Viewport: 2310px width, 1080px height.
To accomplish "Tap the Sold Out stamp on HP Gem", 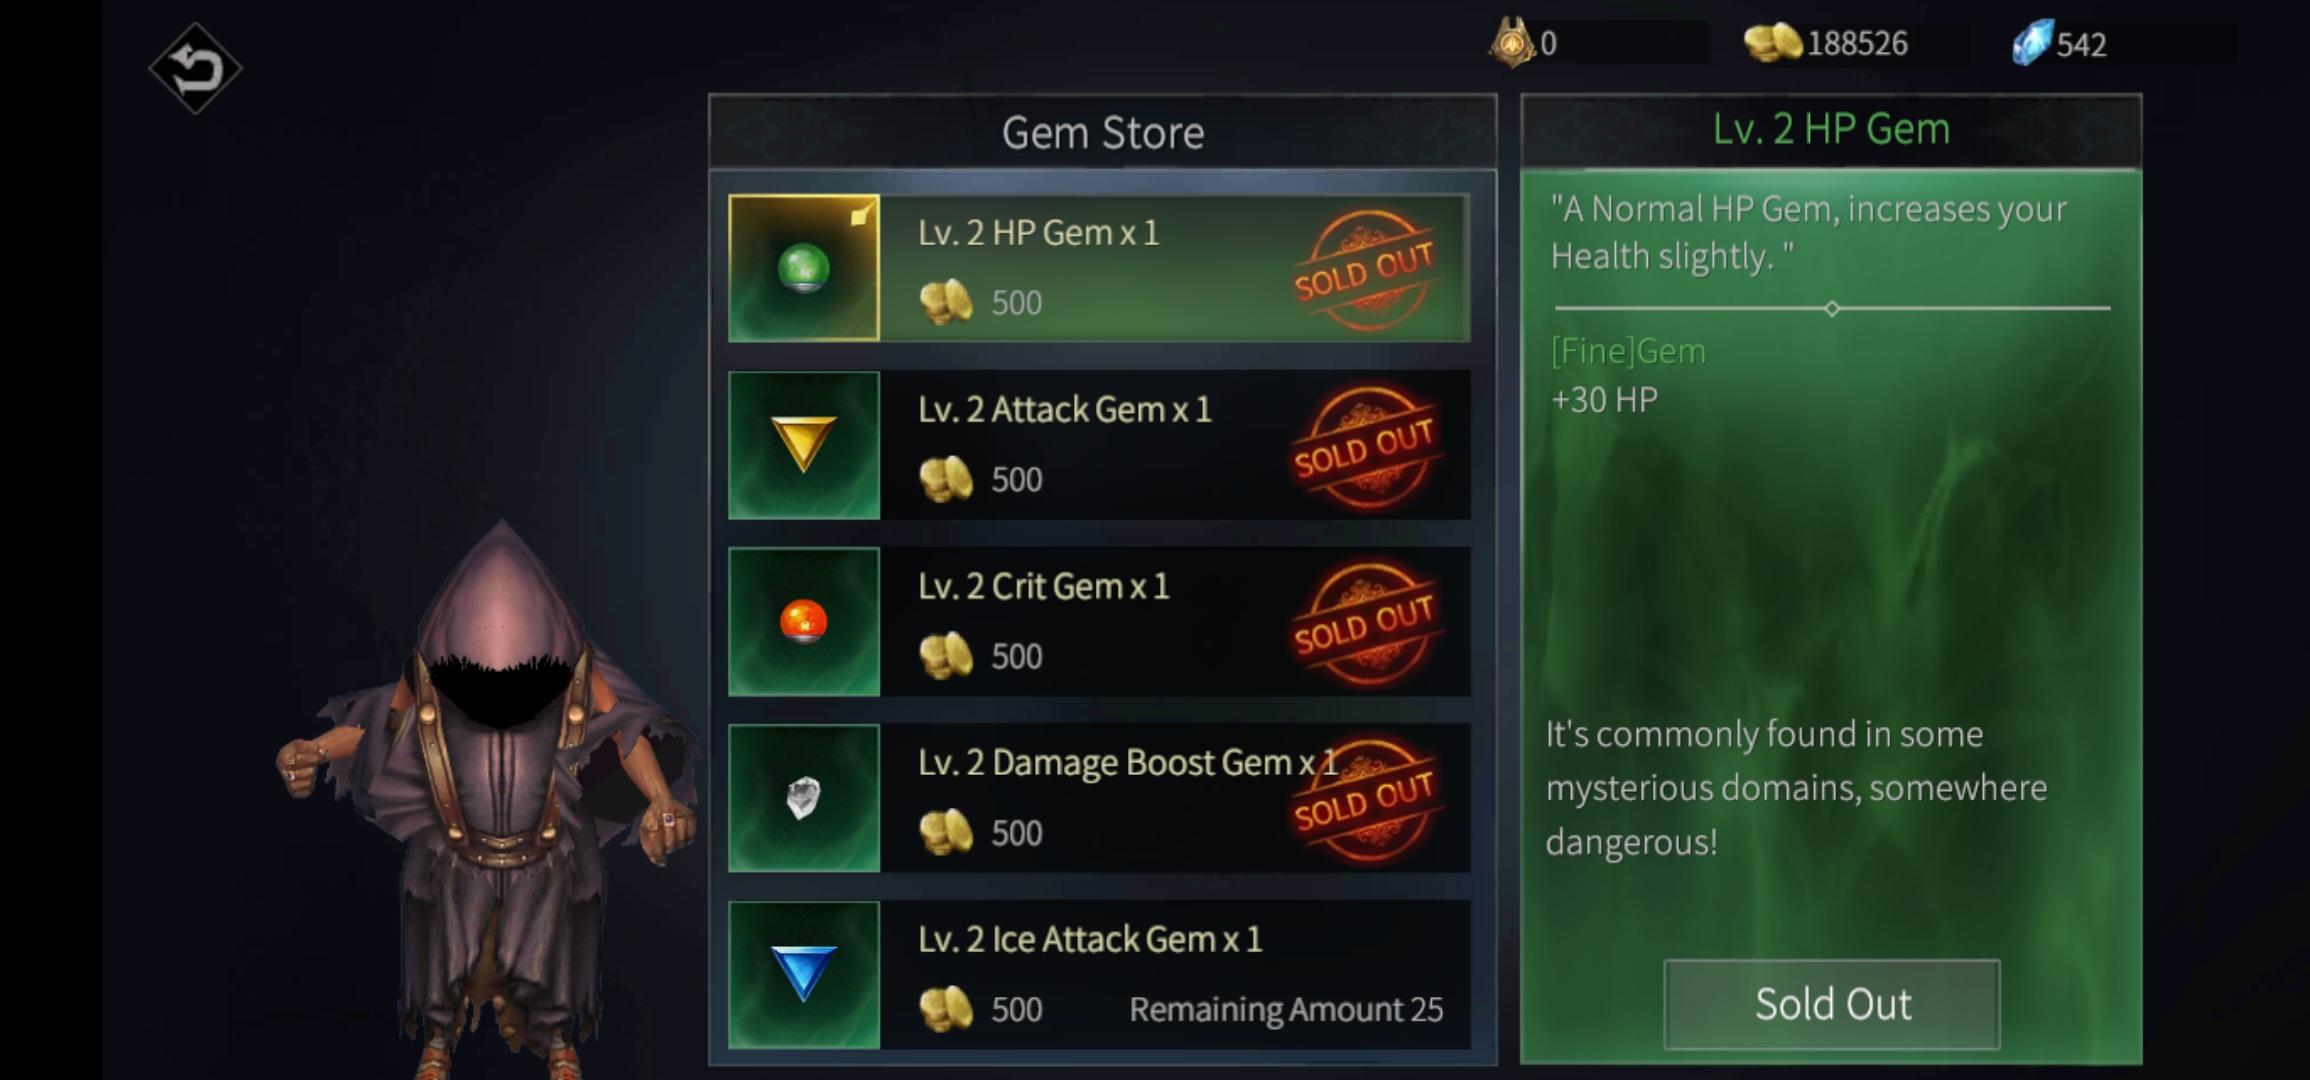I will coord(1365,270).
